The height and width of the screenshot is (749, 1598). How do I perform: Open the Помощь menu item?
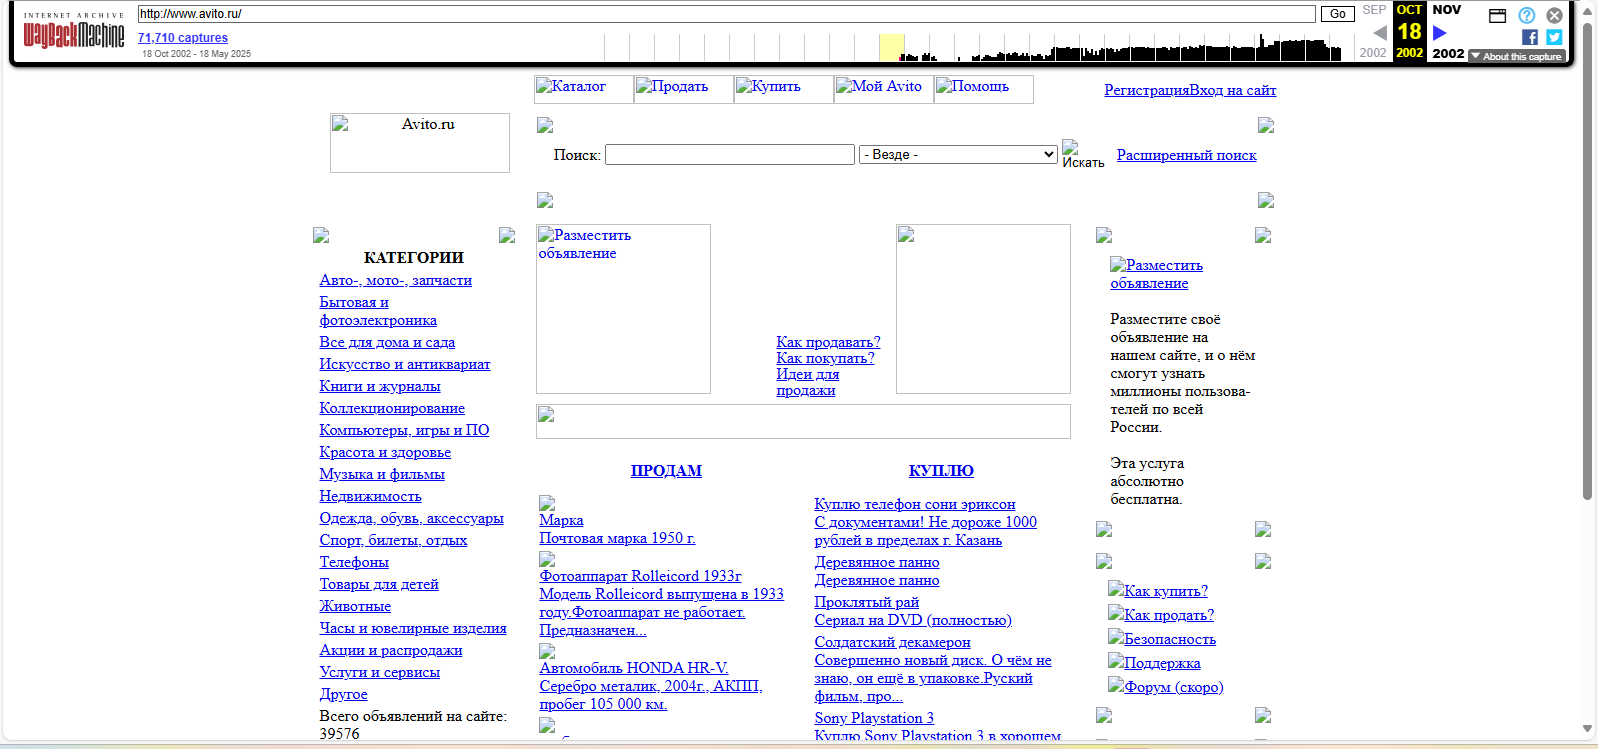(984, 88)
